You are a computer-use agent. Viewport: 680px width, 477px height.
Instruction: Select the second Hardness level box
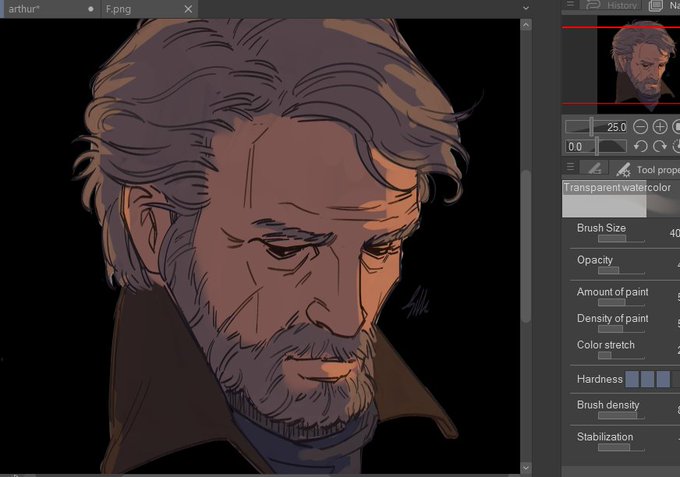(x=647, y=379)
